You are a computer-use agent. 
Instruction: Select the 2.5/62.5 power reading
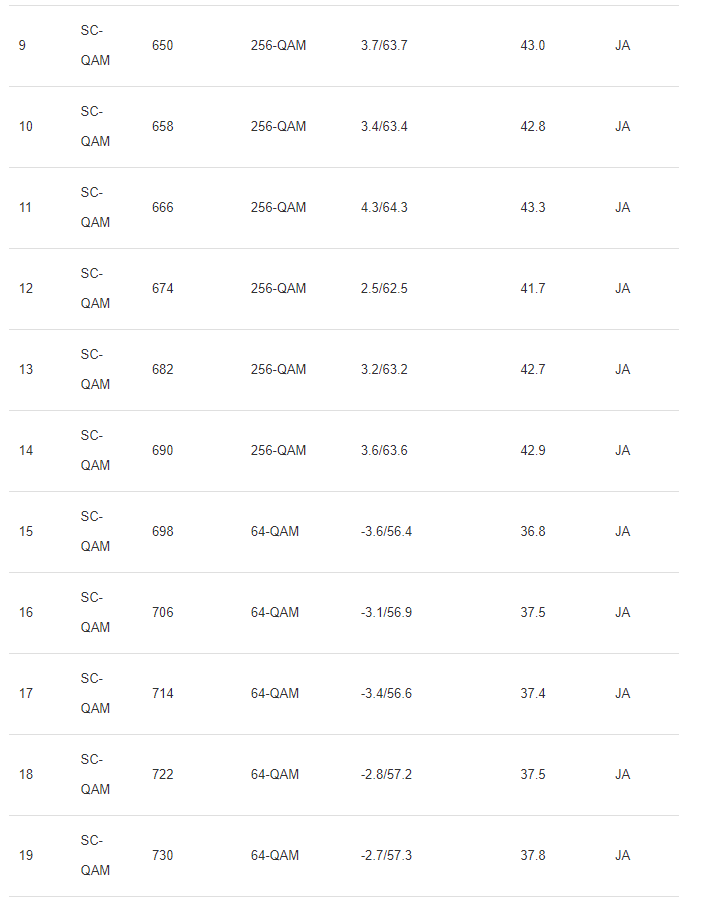[384, 289]
